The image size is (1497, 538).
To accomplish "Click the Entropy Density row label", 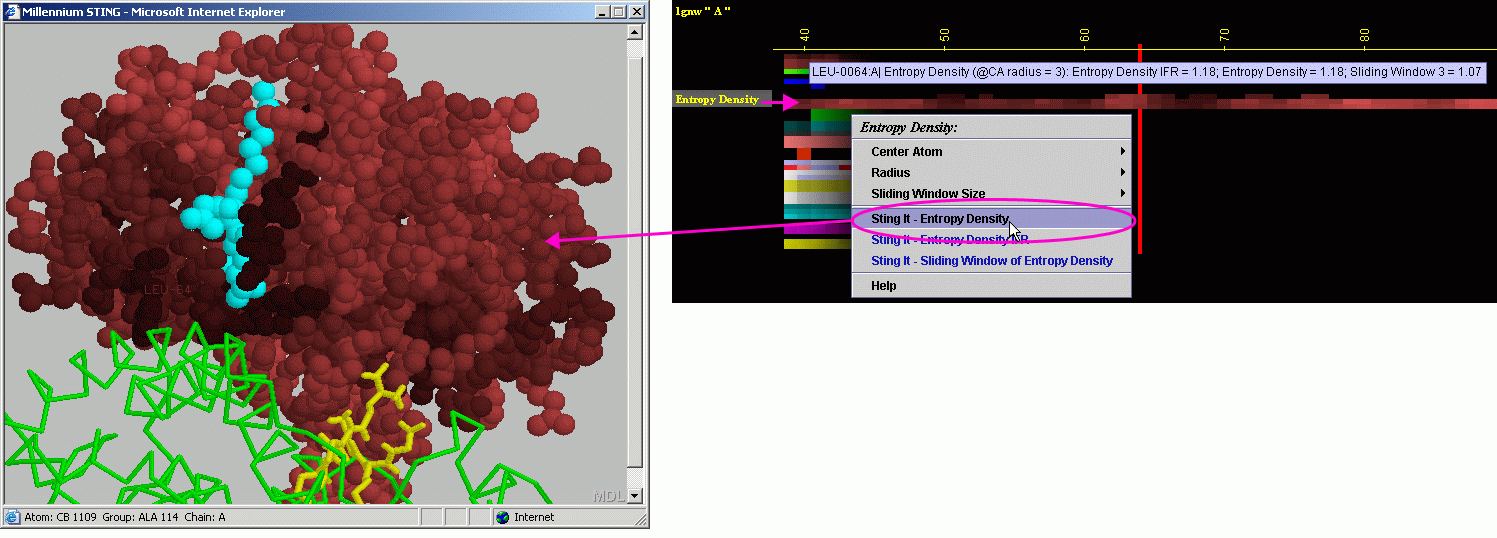I will [717, 100].
